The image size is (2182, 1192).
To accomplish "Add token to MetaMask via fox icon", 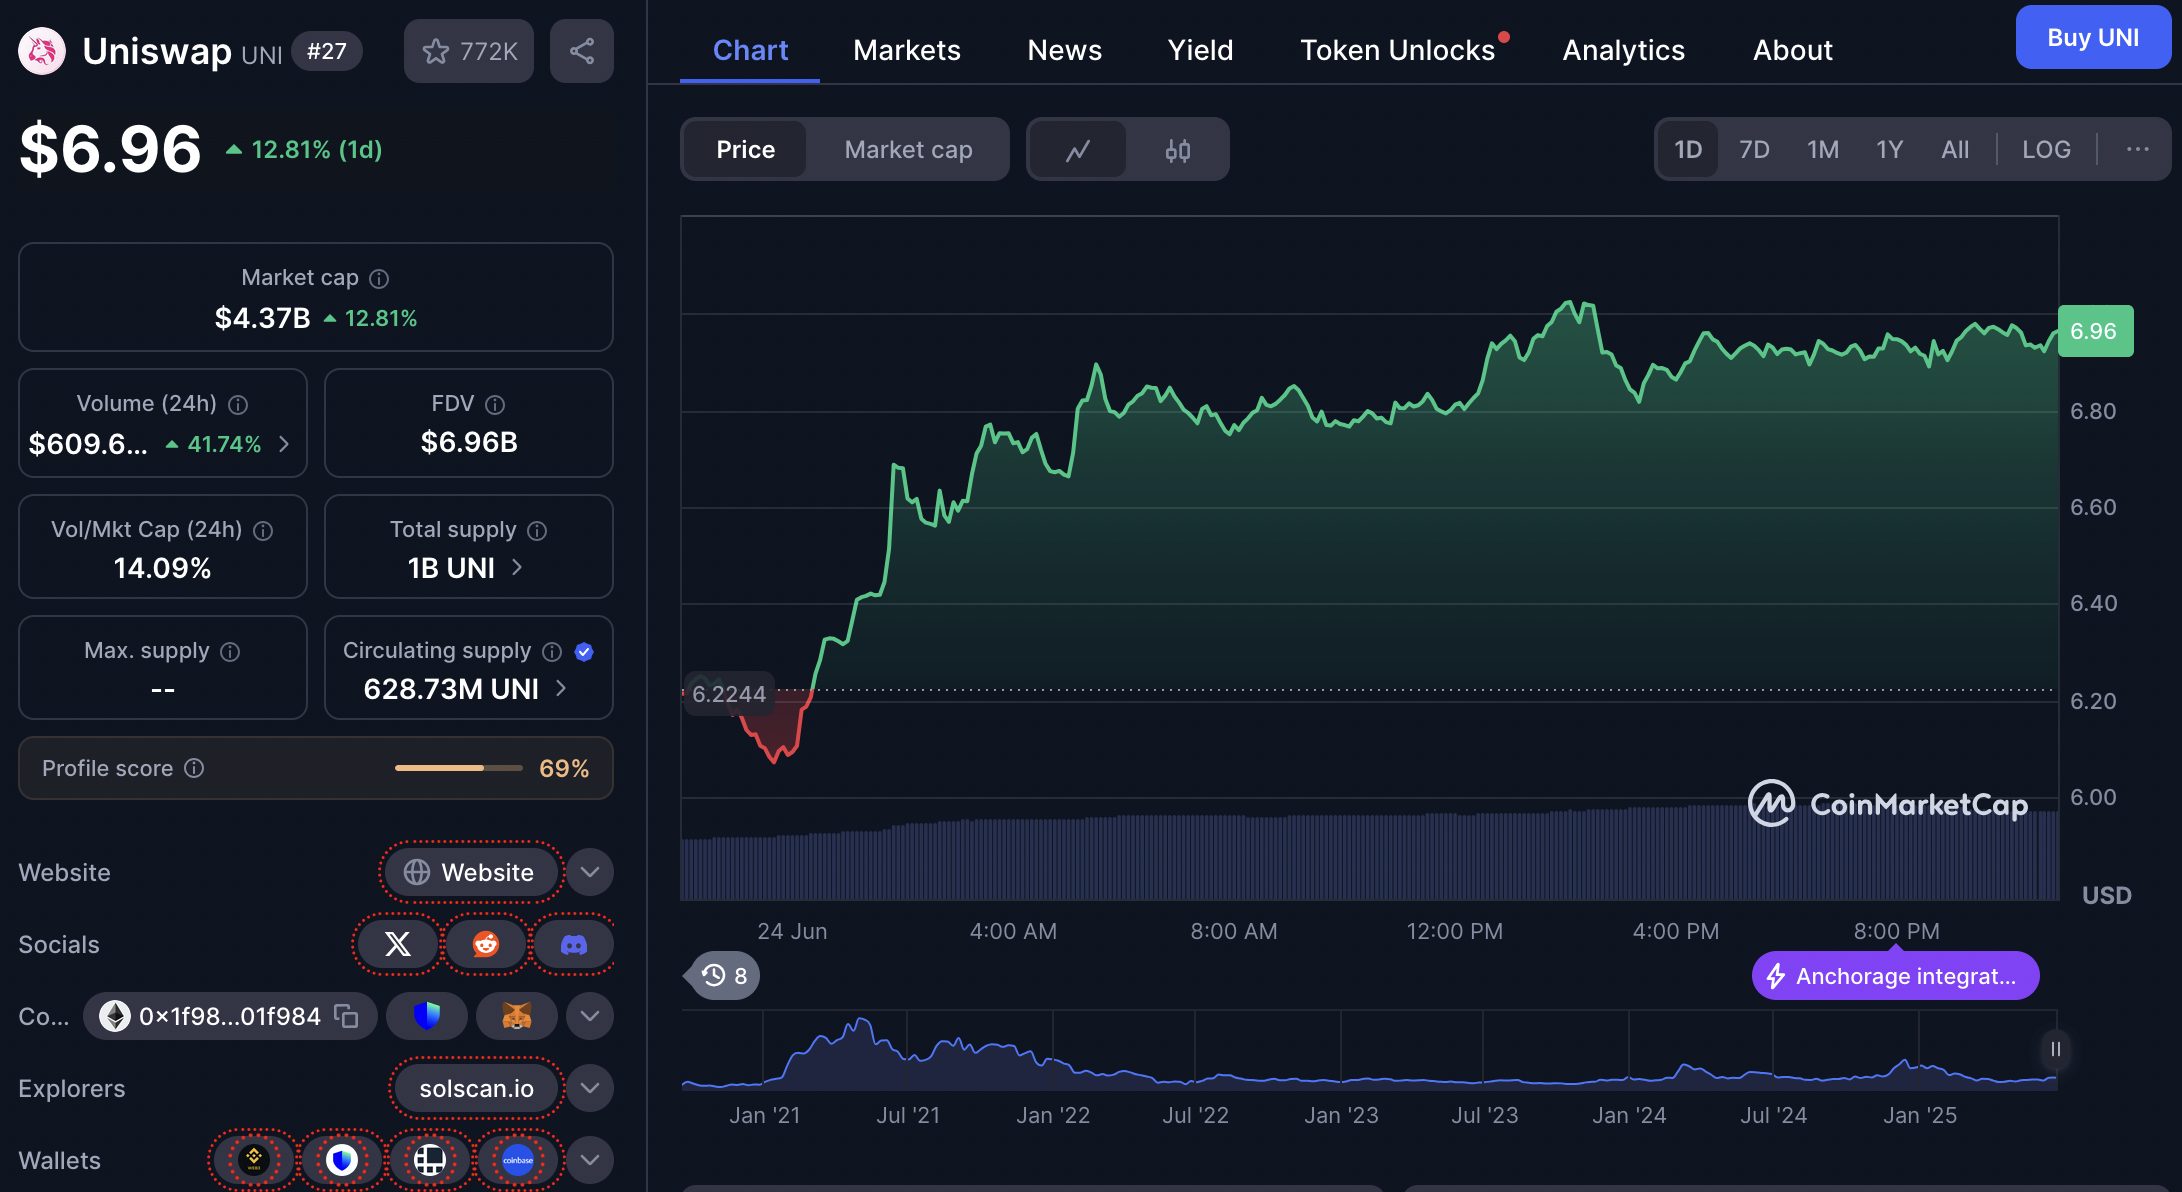I will point(516,1016).
